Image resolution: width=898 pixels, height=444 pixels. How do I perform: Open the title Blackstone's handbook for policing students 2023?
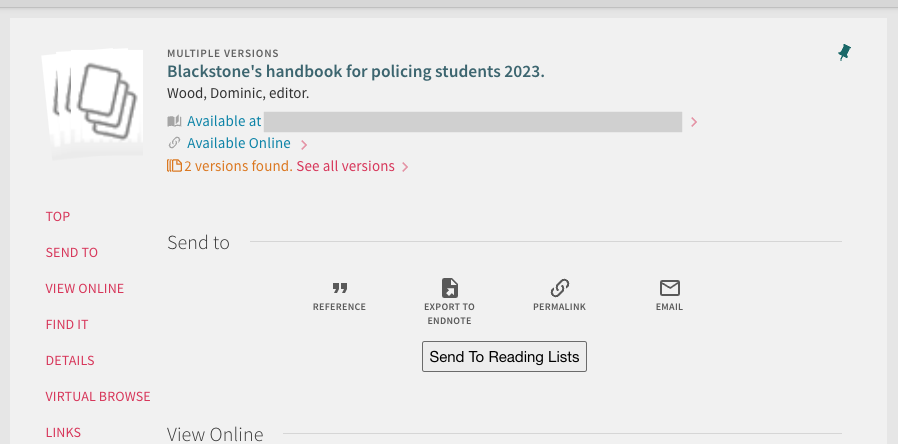click(356, 72)
